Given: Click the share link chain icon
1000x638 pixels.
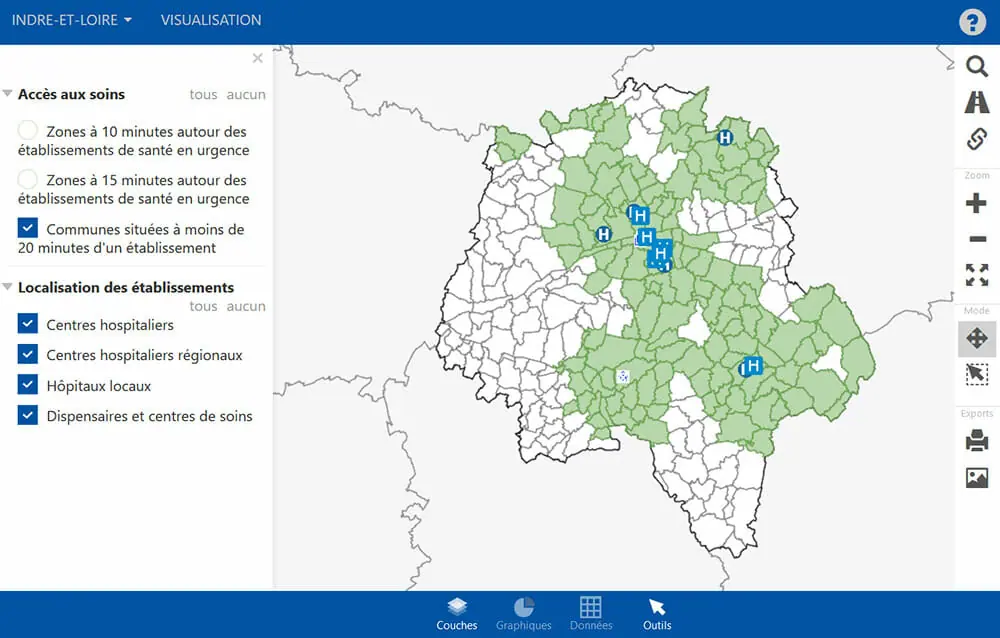Looking at the screenshot, I should click(976, 139).
